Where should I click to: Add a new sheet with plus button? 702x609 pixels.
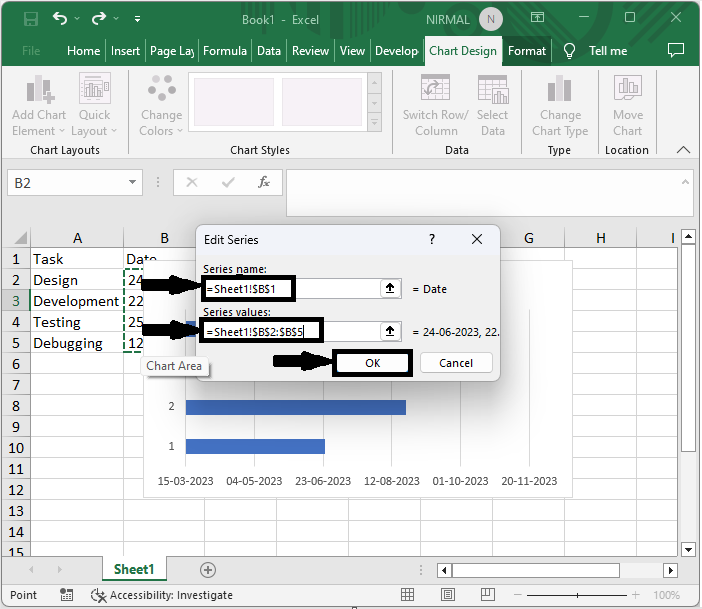coord(208,569)
